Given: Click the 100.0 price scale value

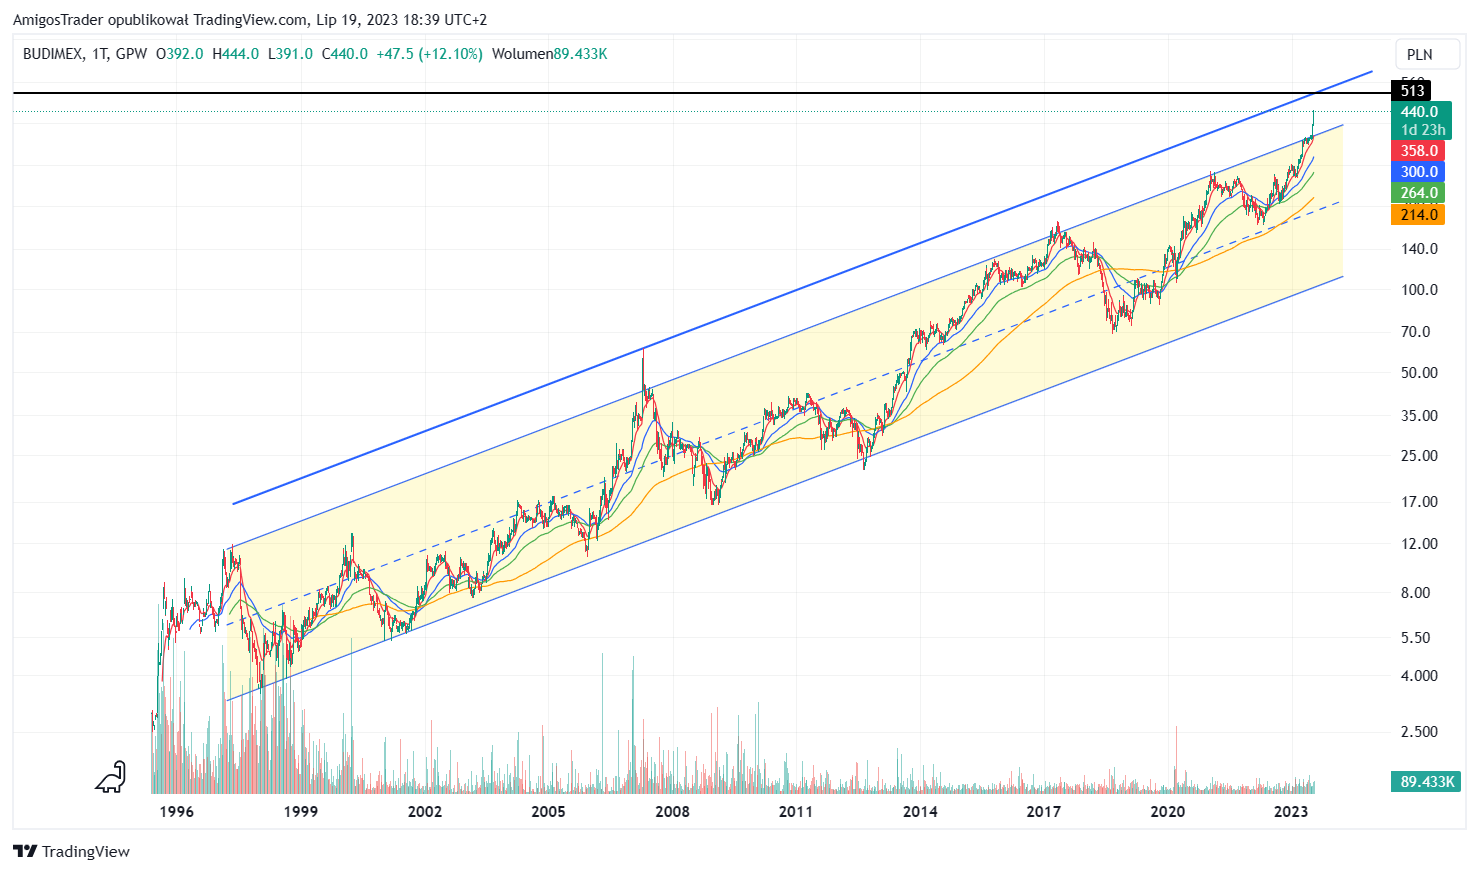Looking at the screenshot, I should (x=1419, y=290).
